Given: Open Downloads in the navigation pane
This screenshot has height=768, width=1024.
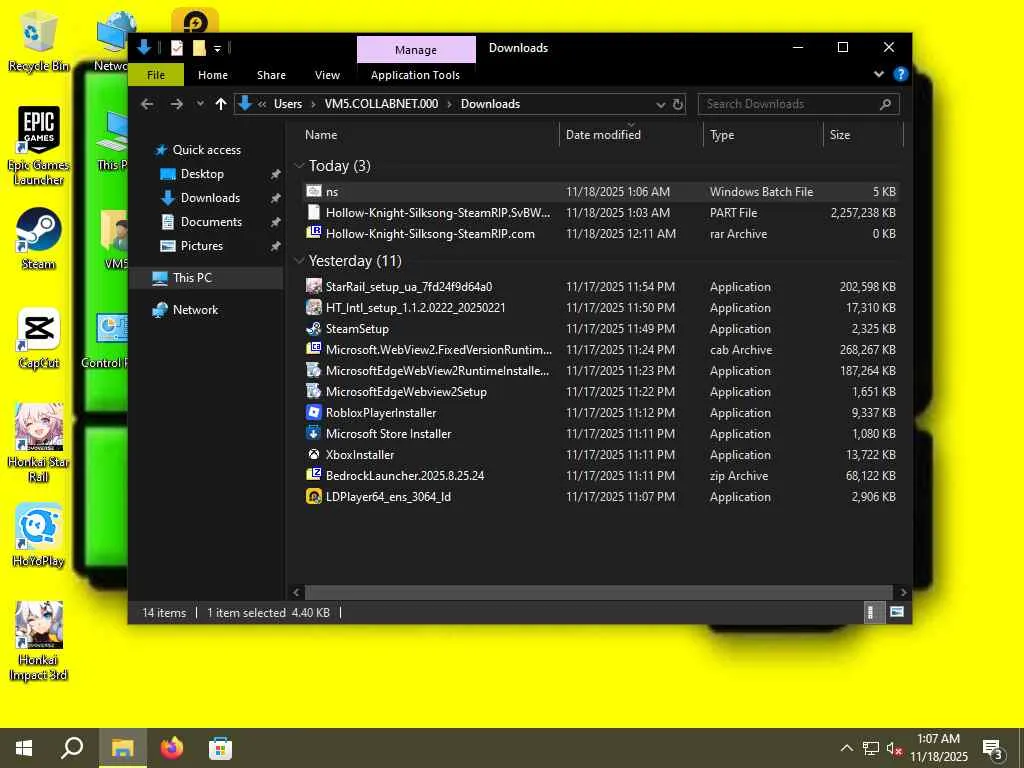Looking at the screenshot, I should click(x=210, y=198).
